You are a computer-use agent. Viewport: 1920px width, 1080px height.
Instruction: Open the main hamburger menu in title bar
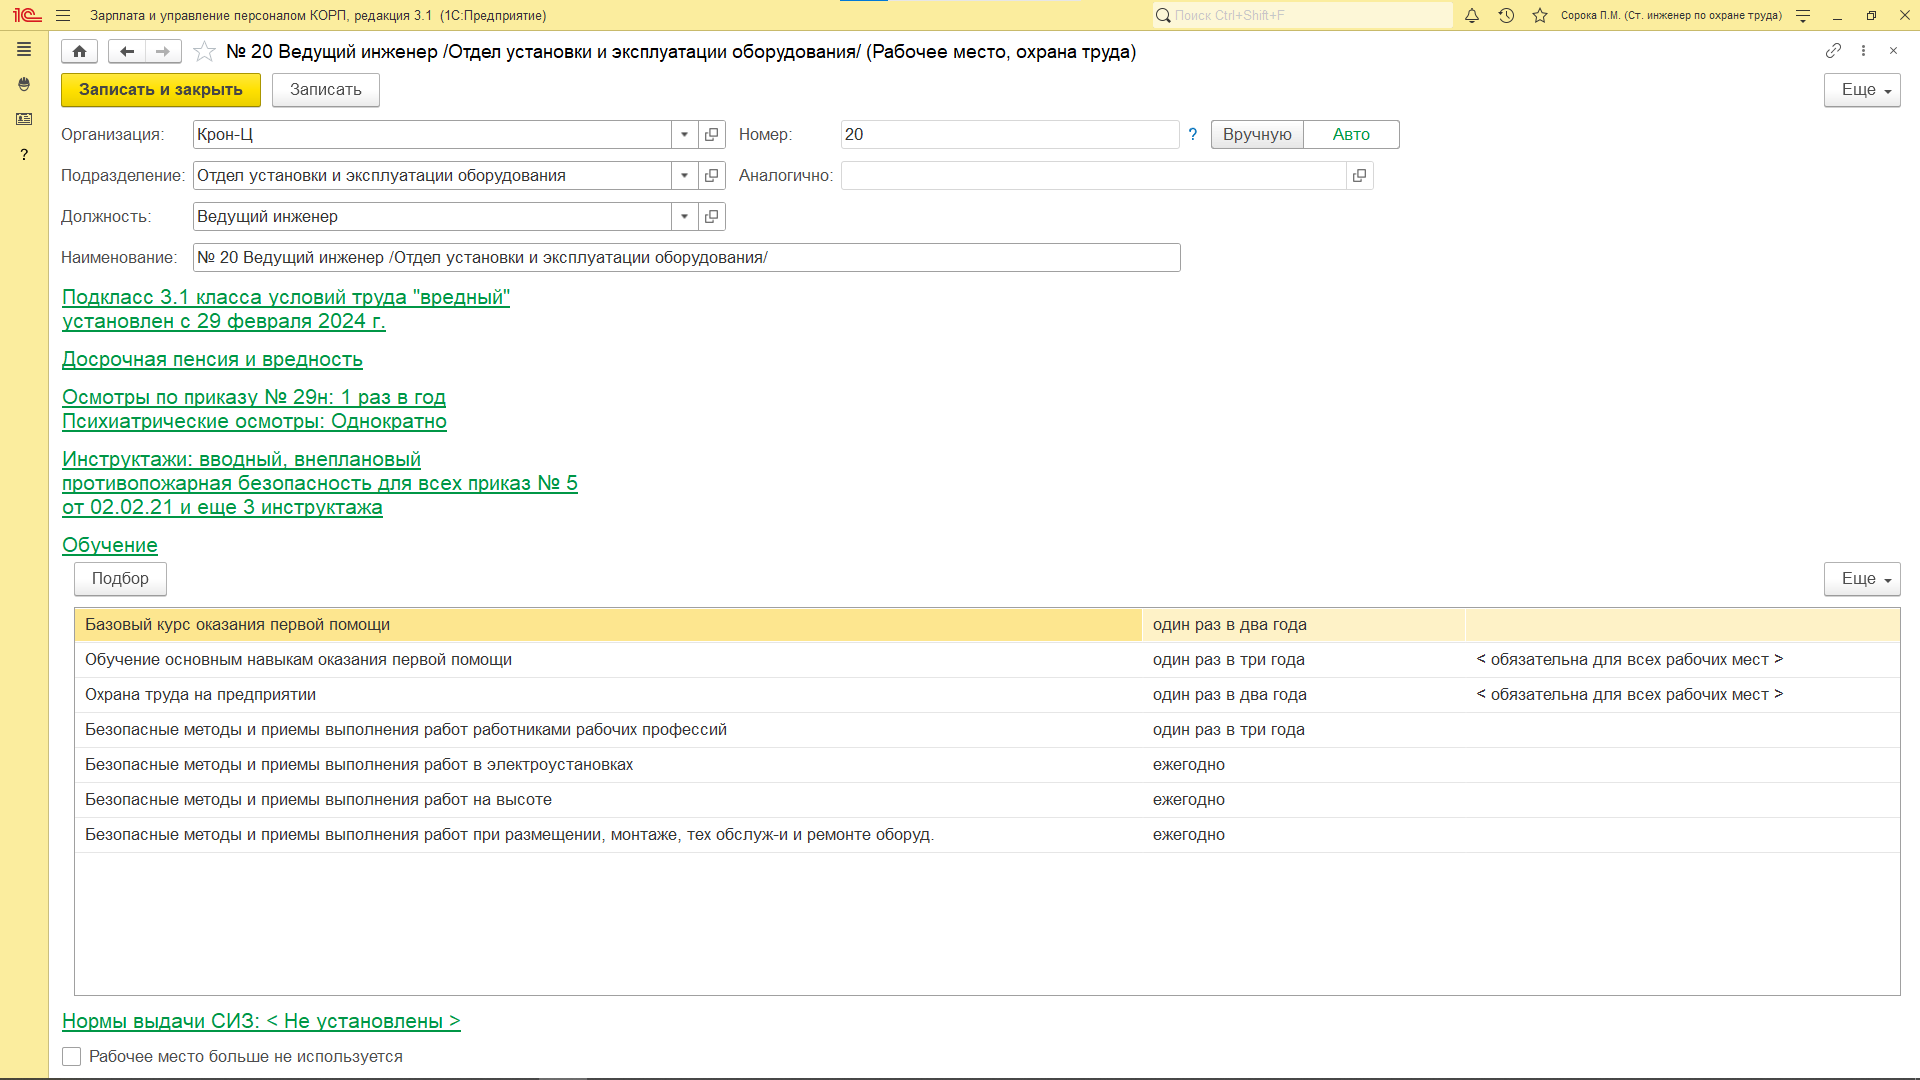coord(63,15)
